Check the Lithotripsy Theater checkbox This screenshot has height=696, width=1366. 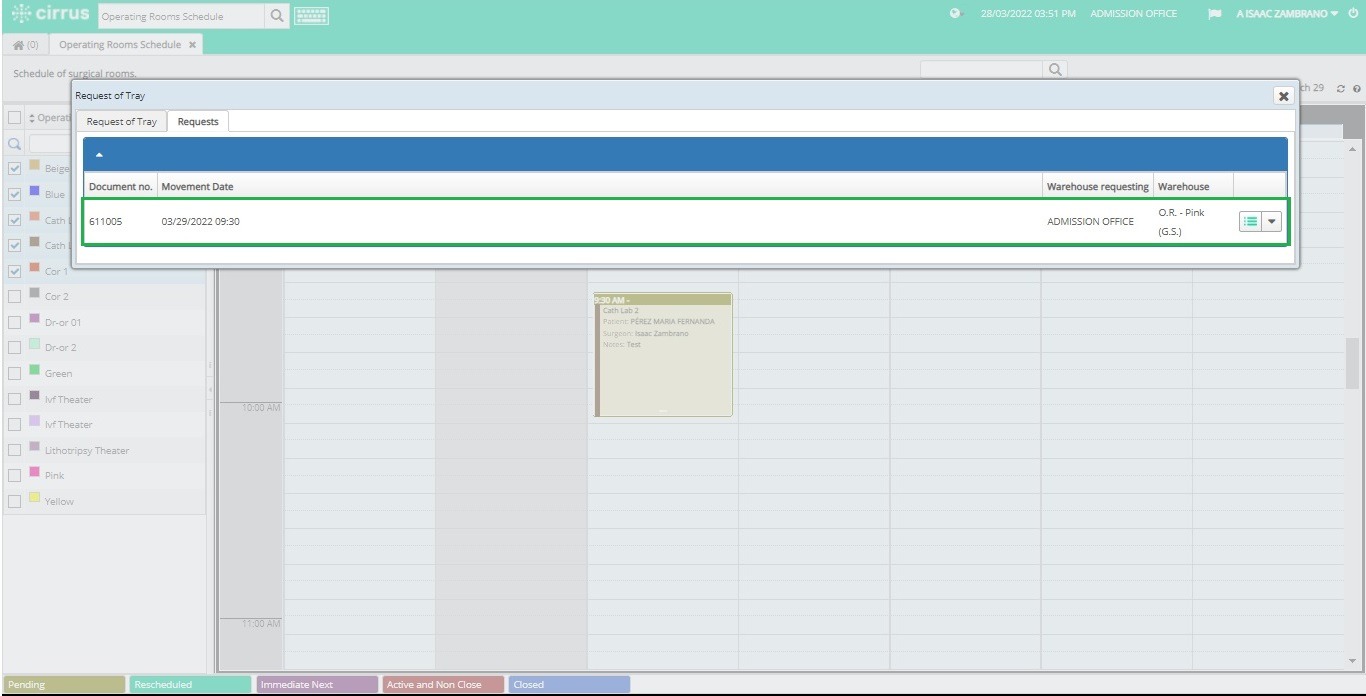point(15,450)
